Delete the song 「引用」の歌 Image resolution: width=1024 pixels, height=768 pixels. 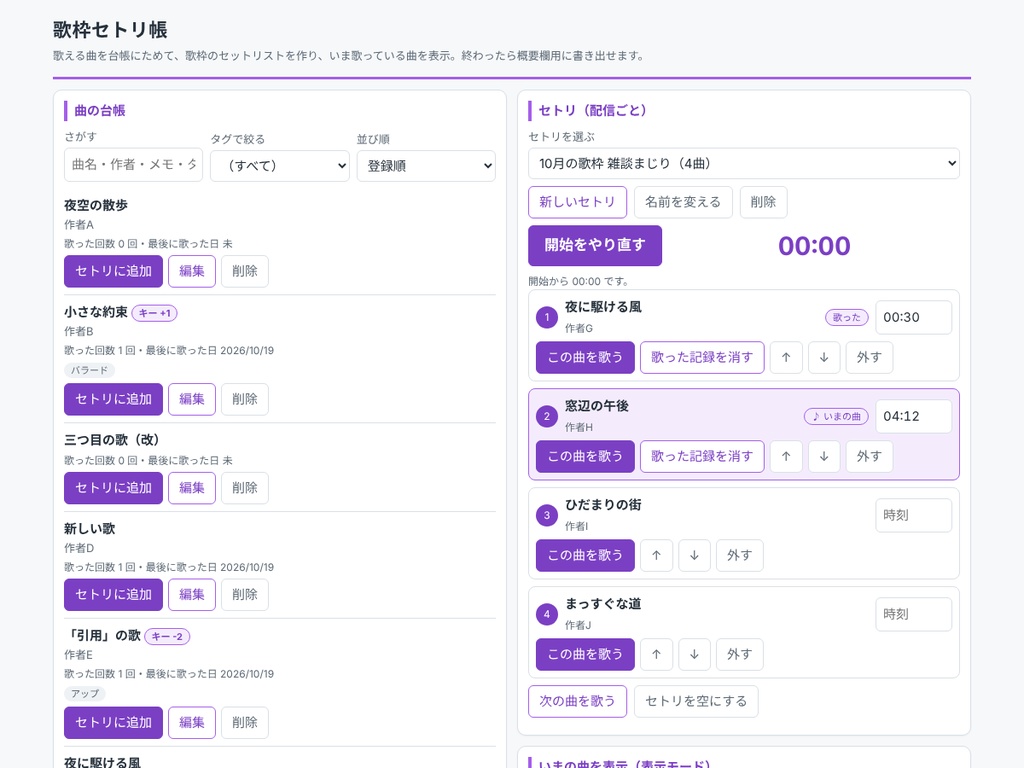[245, 722]
